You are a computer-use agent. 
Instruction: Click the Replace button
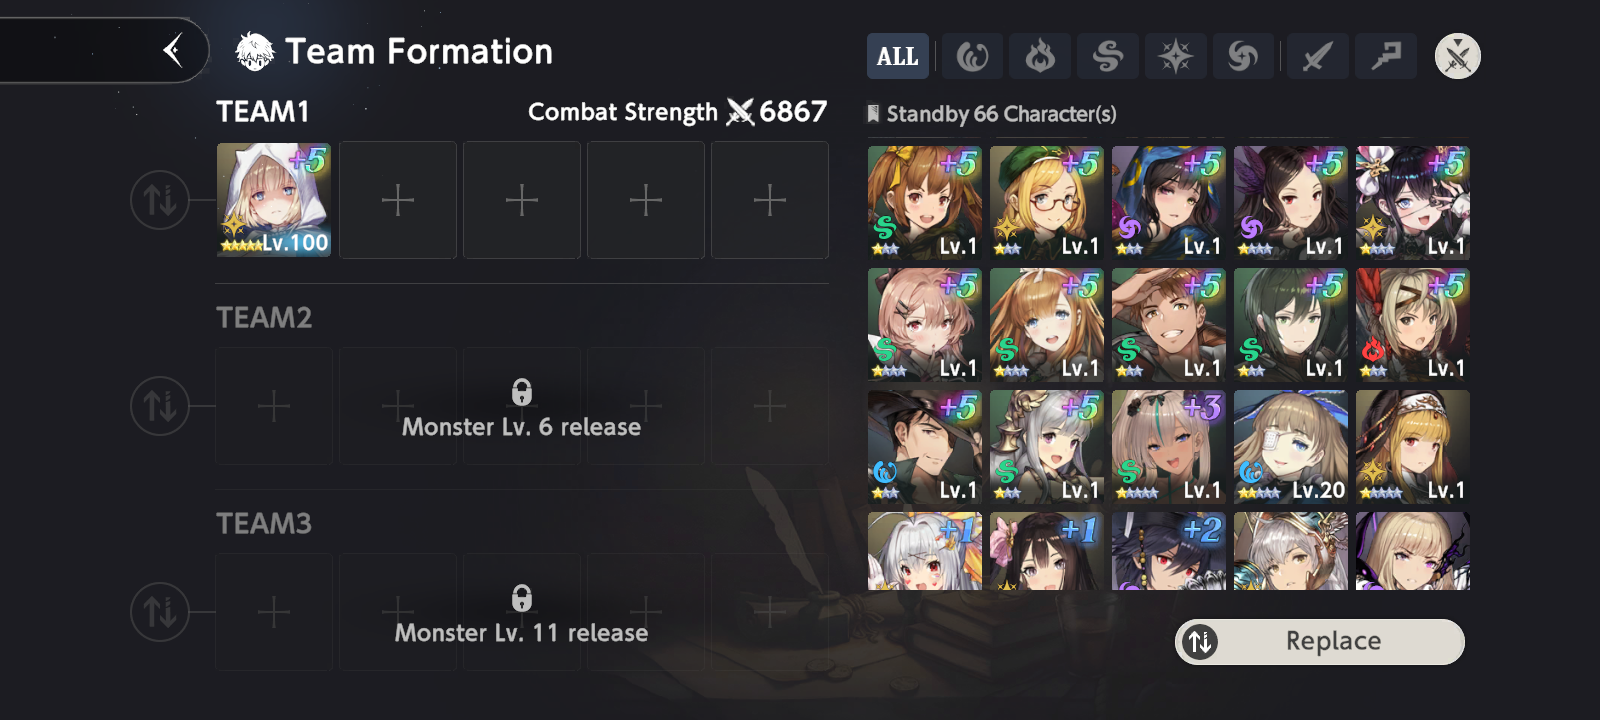click(1320, 641)
